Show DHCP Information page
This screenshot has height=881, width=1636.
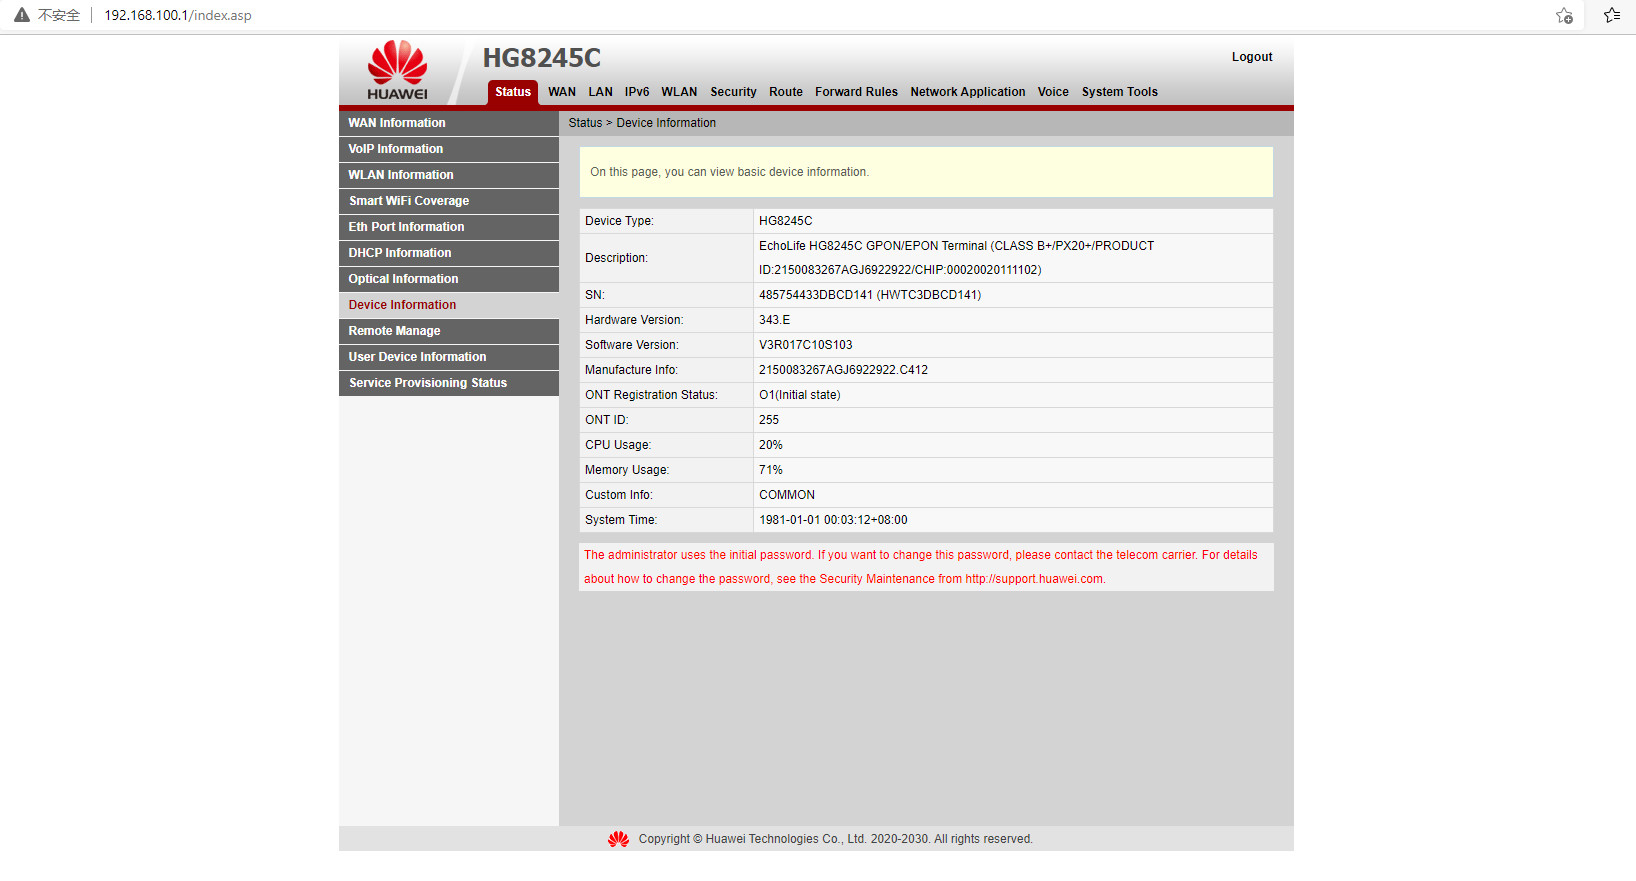[x=400, y=253]
